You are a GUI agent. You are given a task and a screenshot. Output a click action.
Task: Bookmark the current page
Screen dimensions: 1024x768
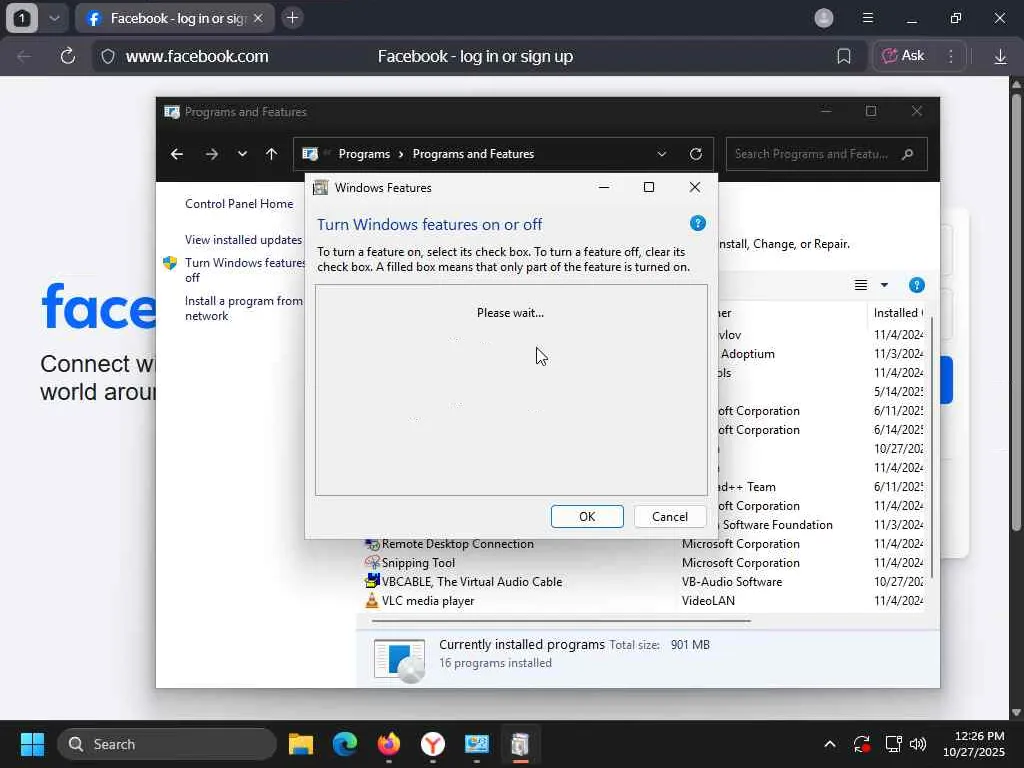pyautogui.click(x=844, y=56)
